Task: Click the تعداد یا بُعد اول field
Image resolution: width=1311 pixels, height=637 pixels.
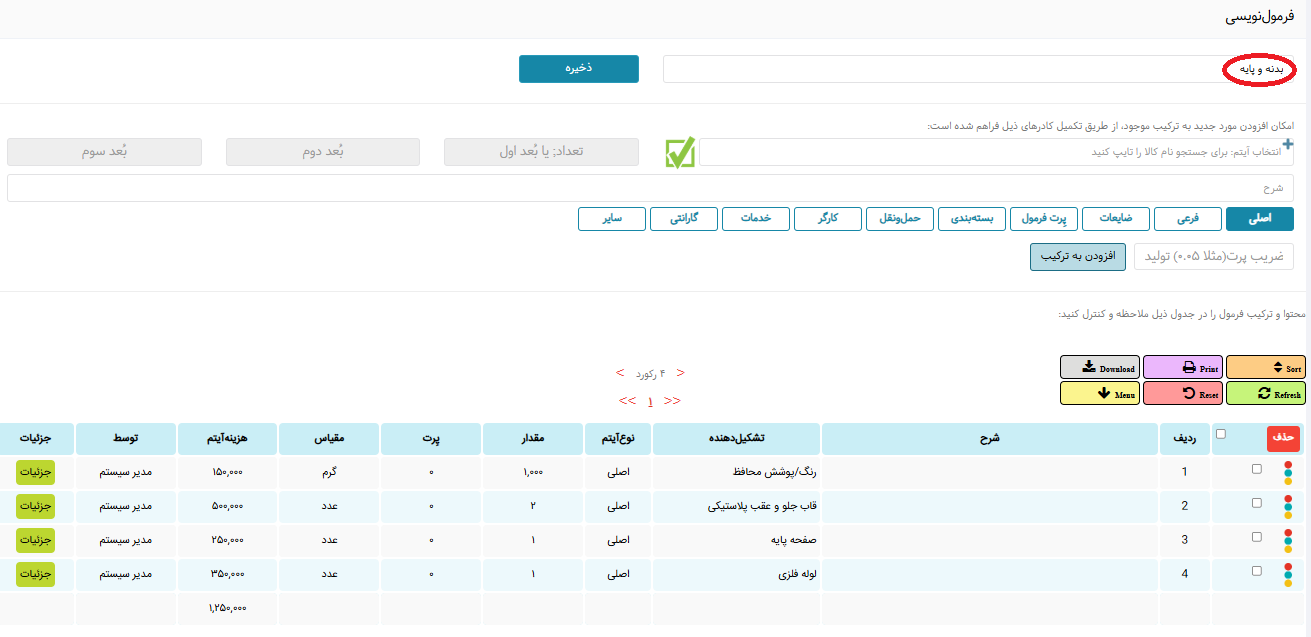Action: coord(541,152)
